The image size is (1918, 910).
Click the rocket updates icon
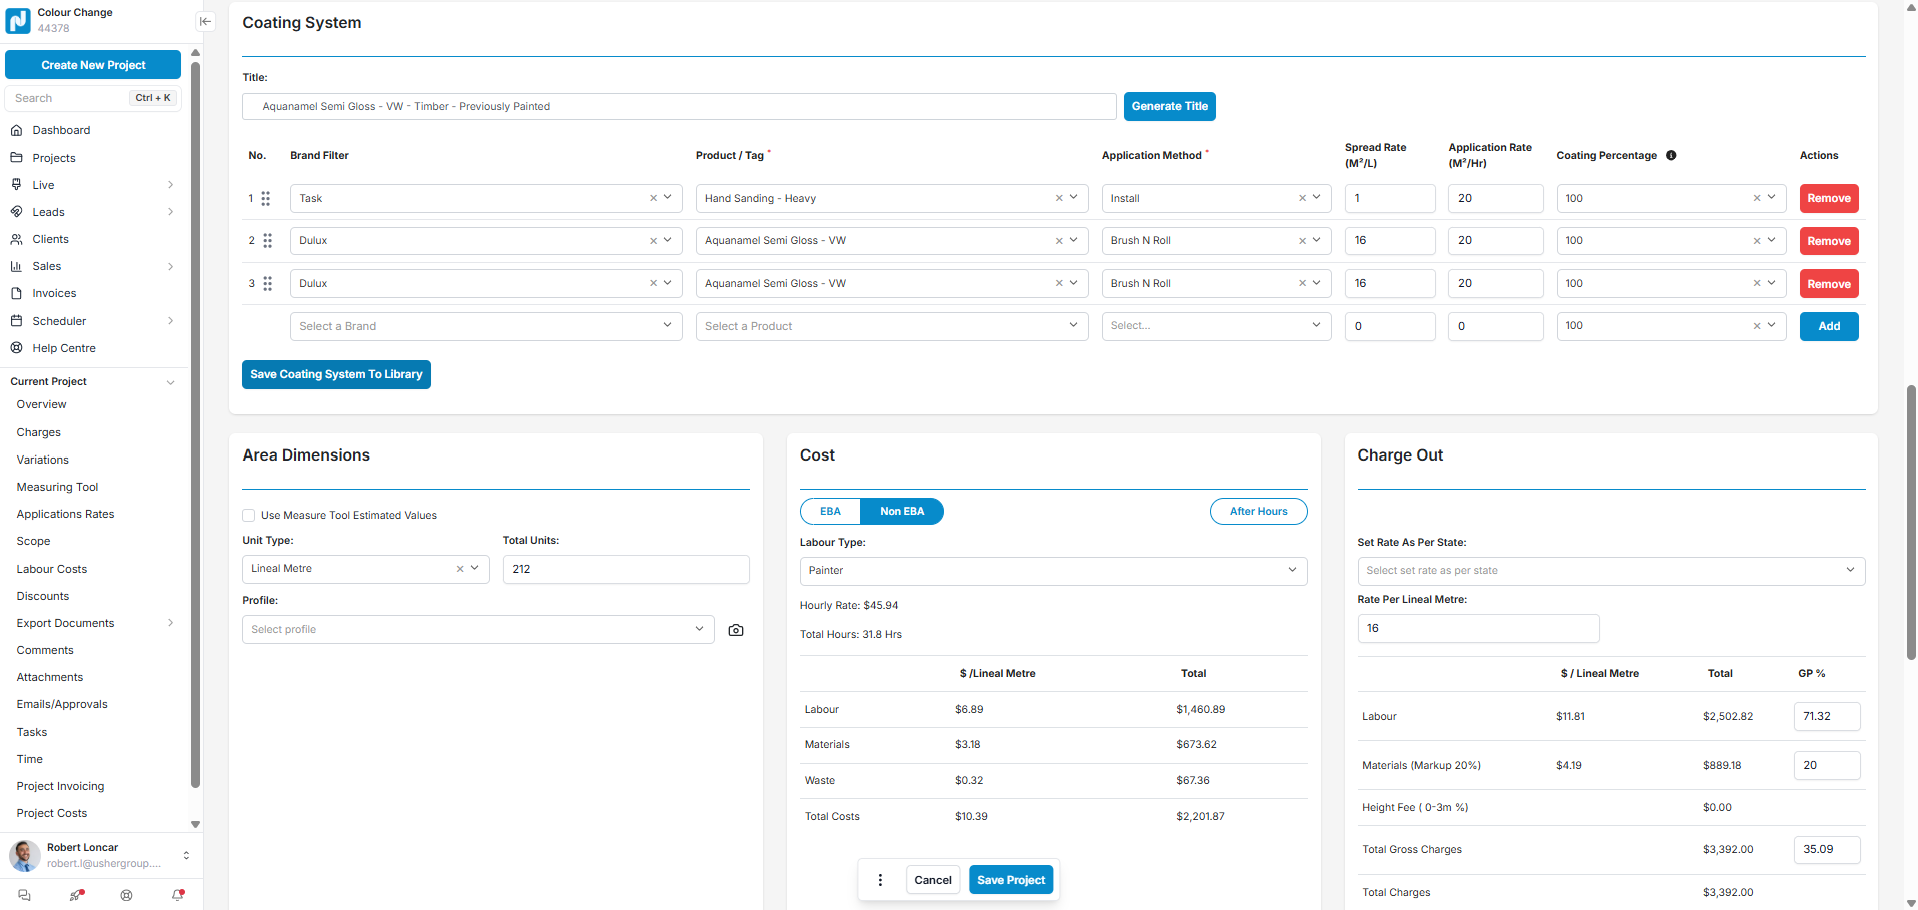pos(76,895)
